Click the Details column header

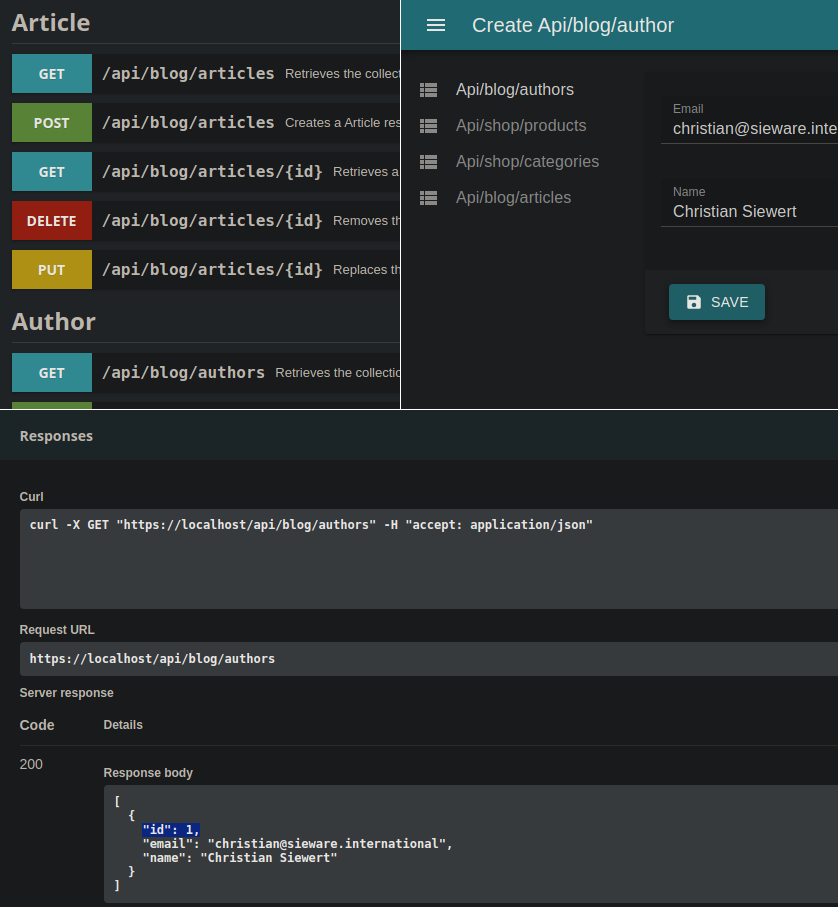click(x=123, y=725)
